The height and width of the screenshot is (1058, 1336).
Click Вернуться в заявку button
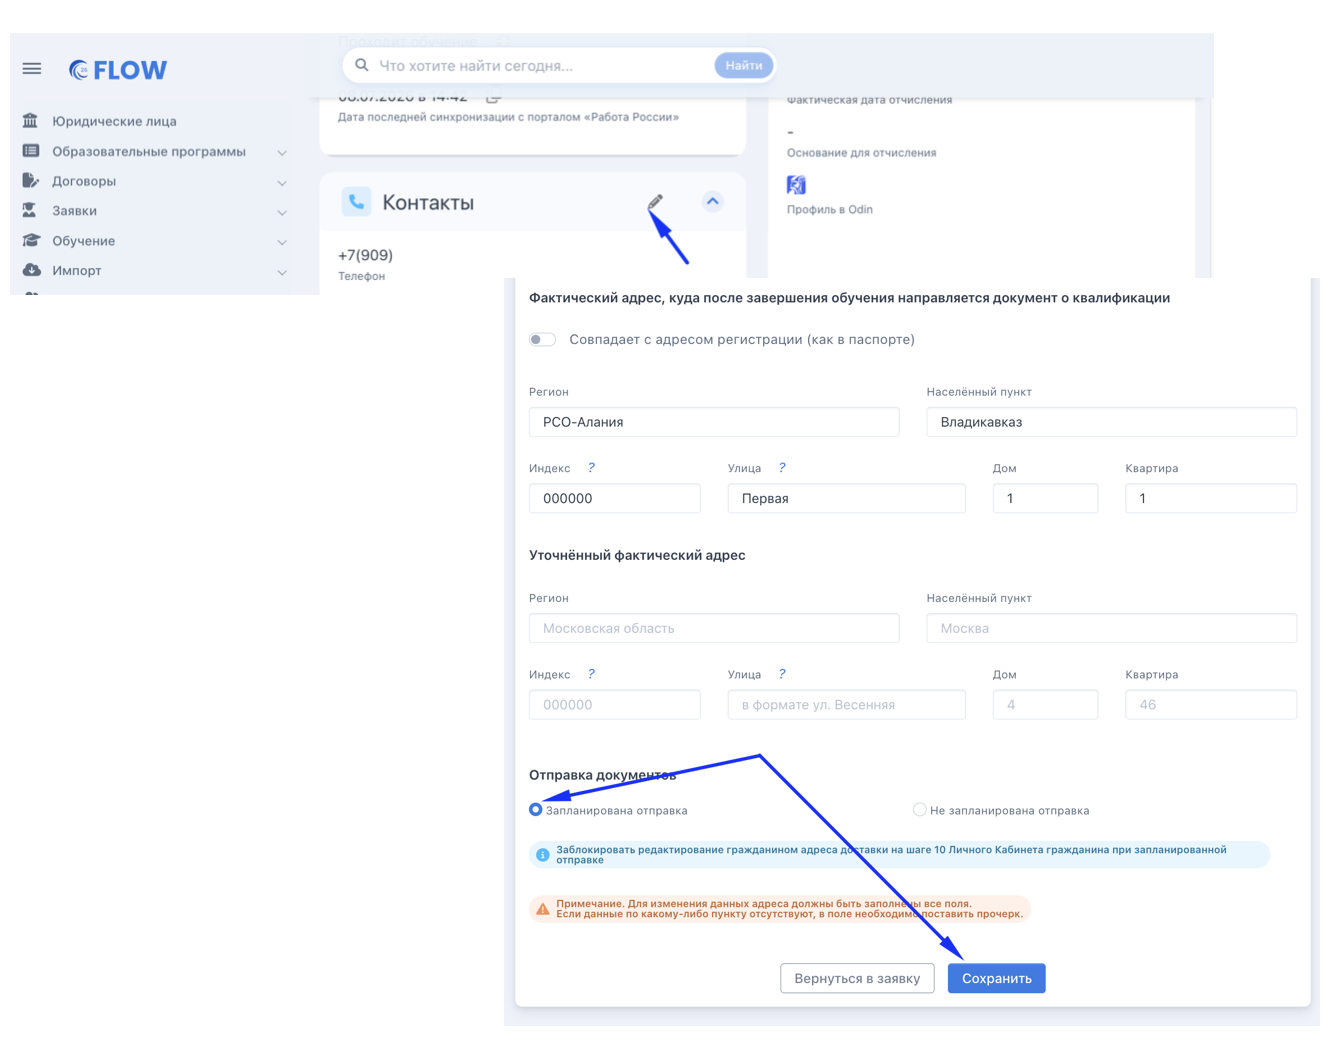pyautogui.click(x=857, y=978)
